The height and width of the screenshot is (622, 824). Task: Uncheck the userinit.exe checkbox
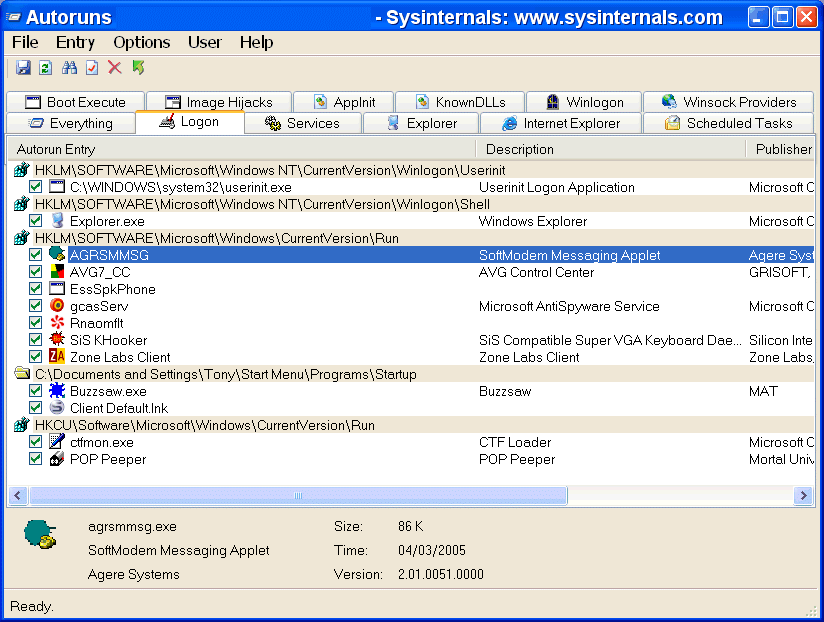pyautogui.click(x=36, y=186)
